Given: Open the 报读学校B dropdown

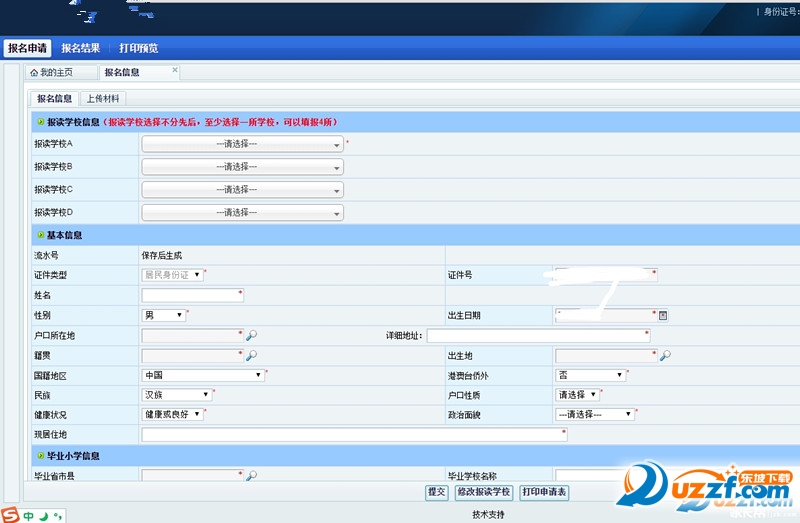Looking at the screenshot, I should click(x=242, y=167).
